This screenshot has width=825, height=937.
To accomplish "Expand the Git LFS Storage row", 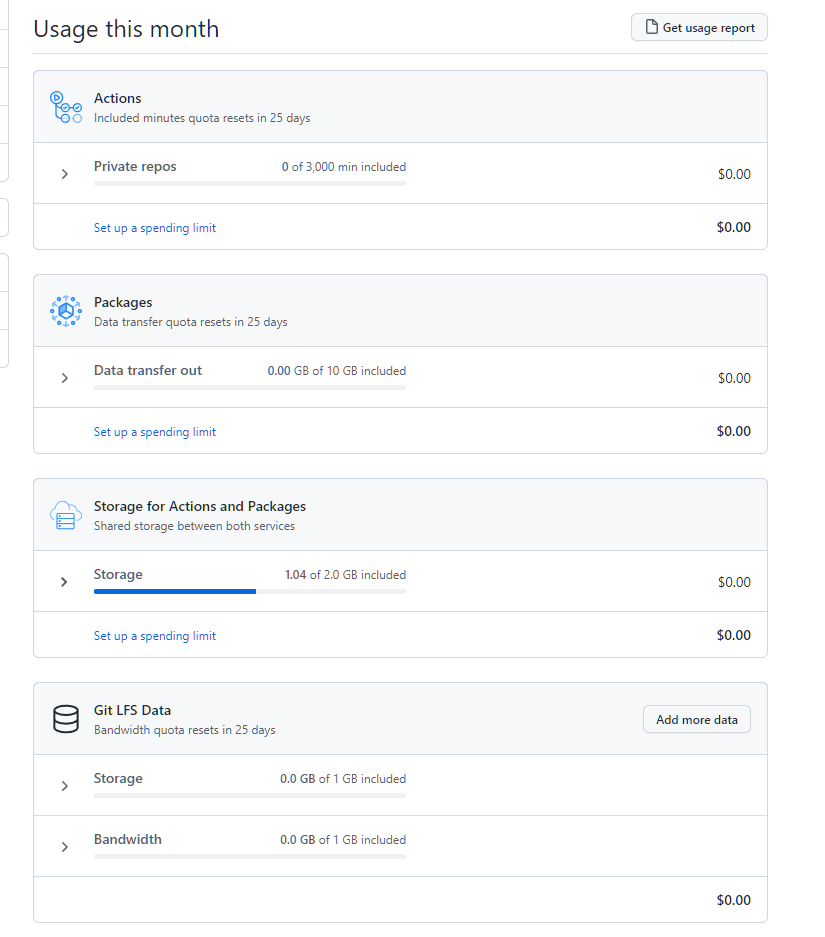I will 64,785.
